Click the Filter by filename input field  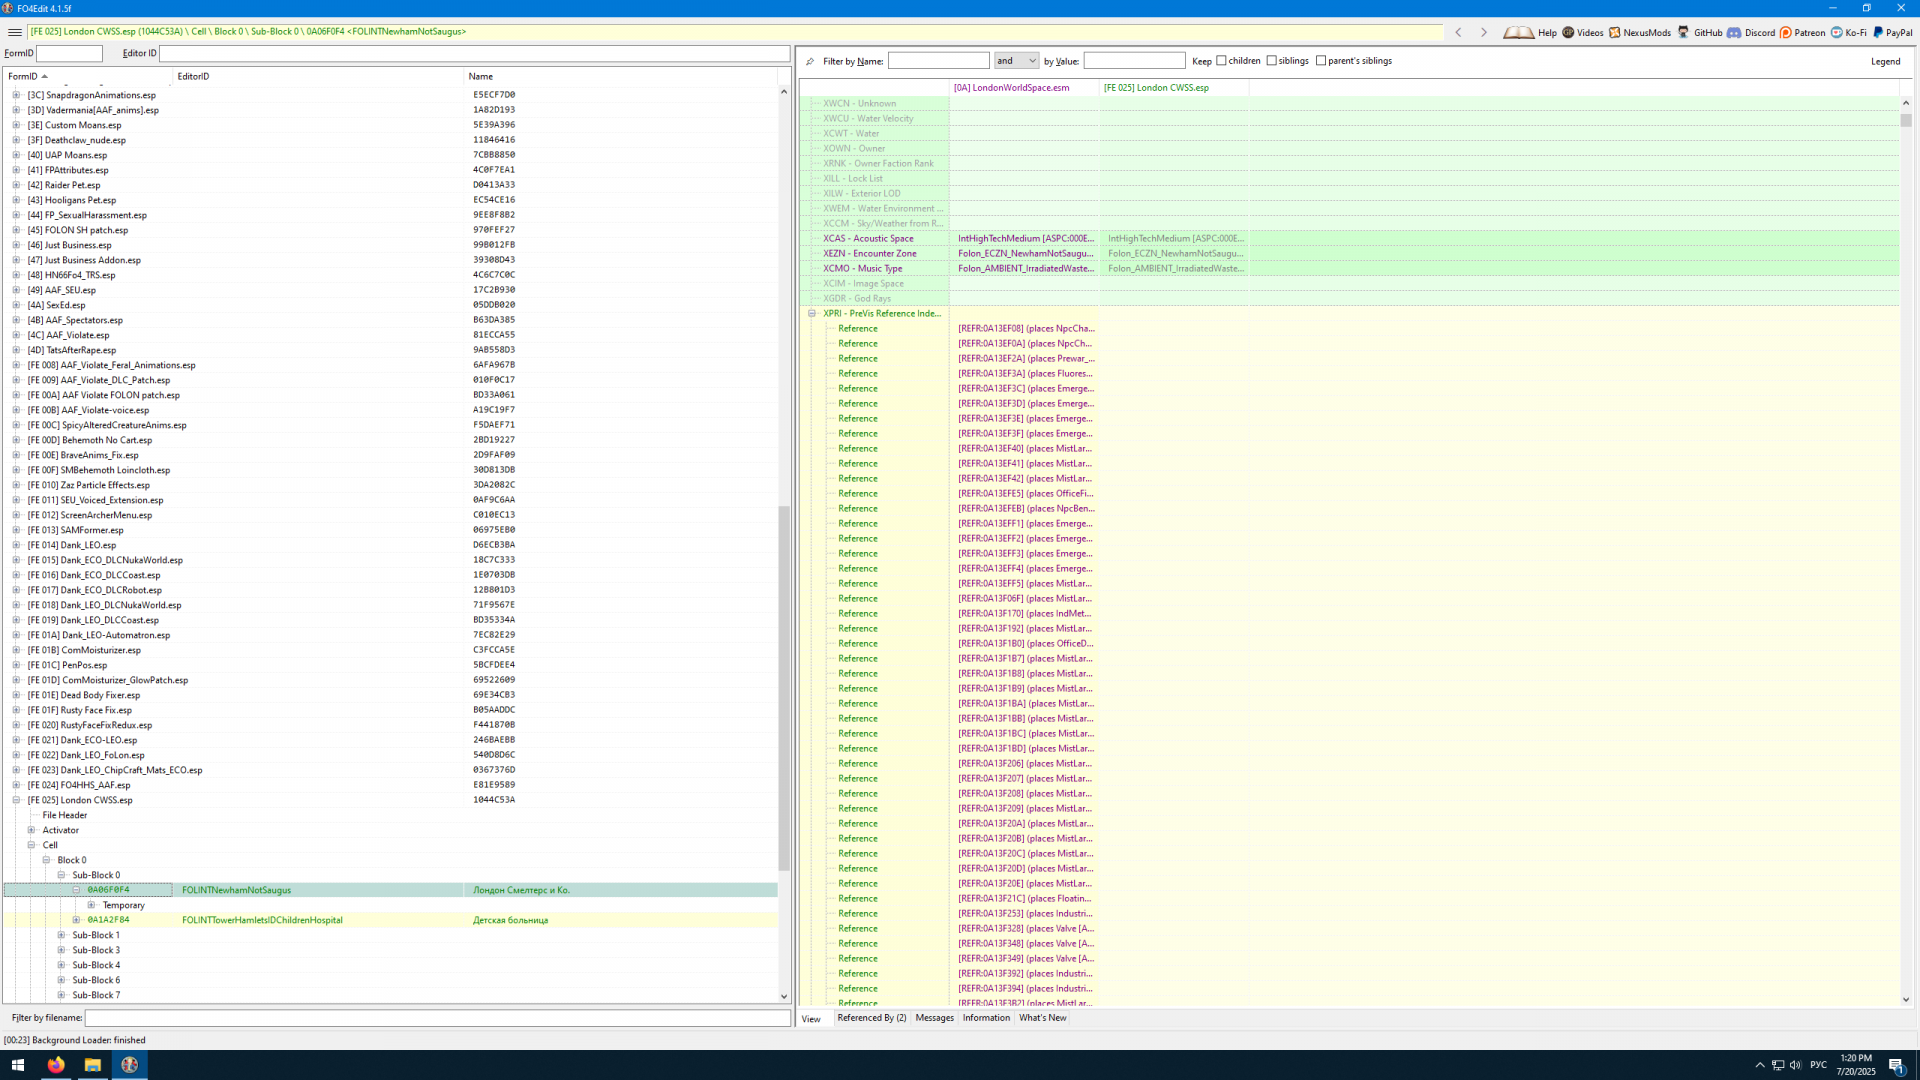437,1018
